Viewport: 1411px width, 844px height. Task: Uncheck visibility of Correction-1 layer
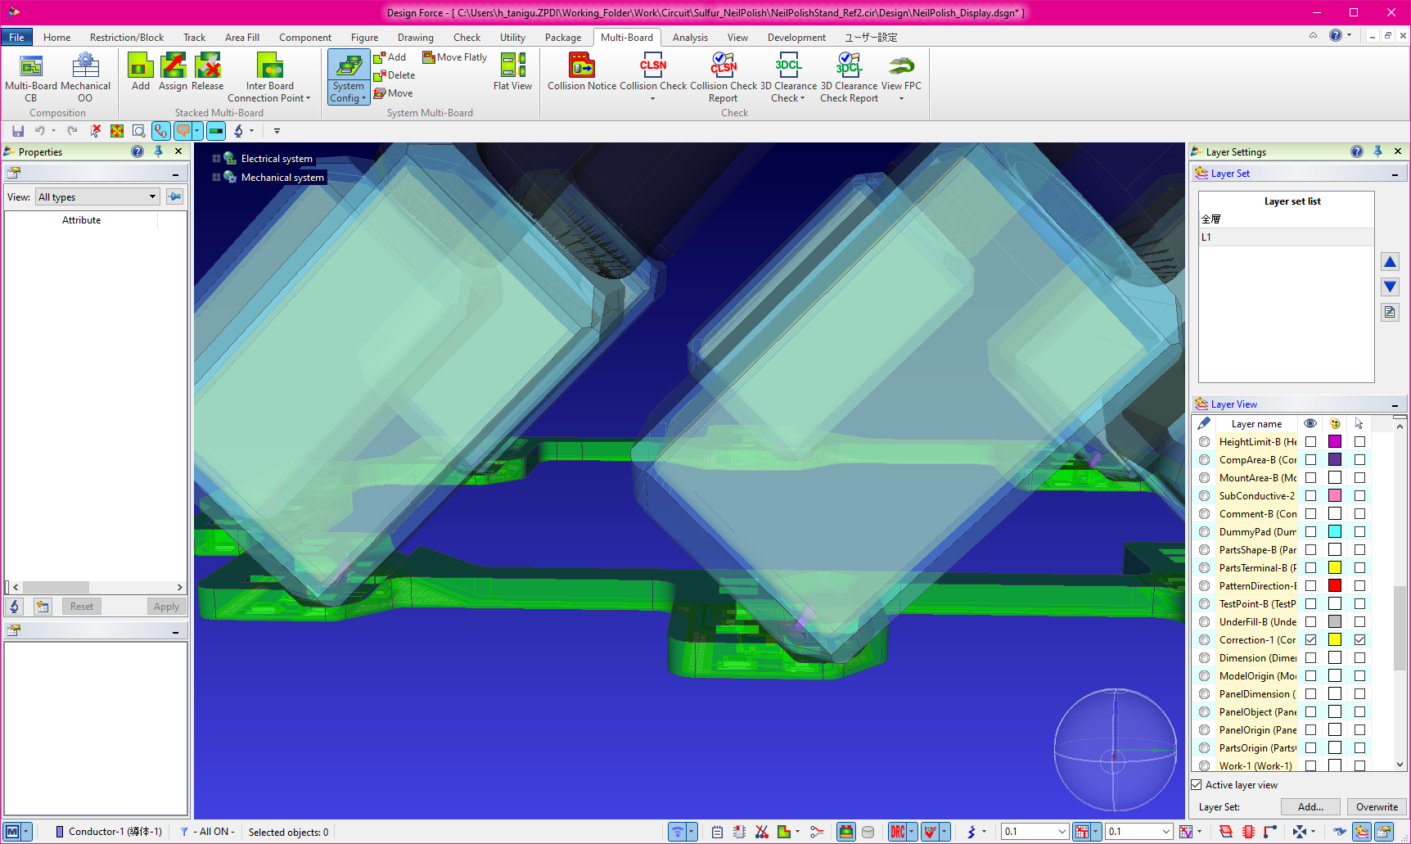pyautogui.click(x=1310, y=640)
